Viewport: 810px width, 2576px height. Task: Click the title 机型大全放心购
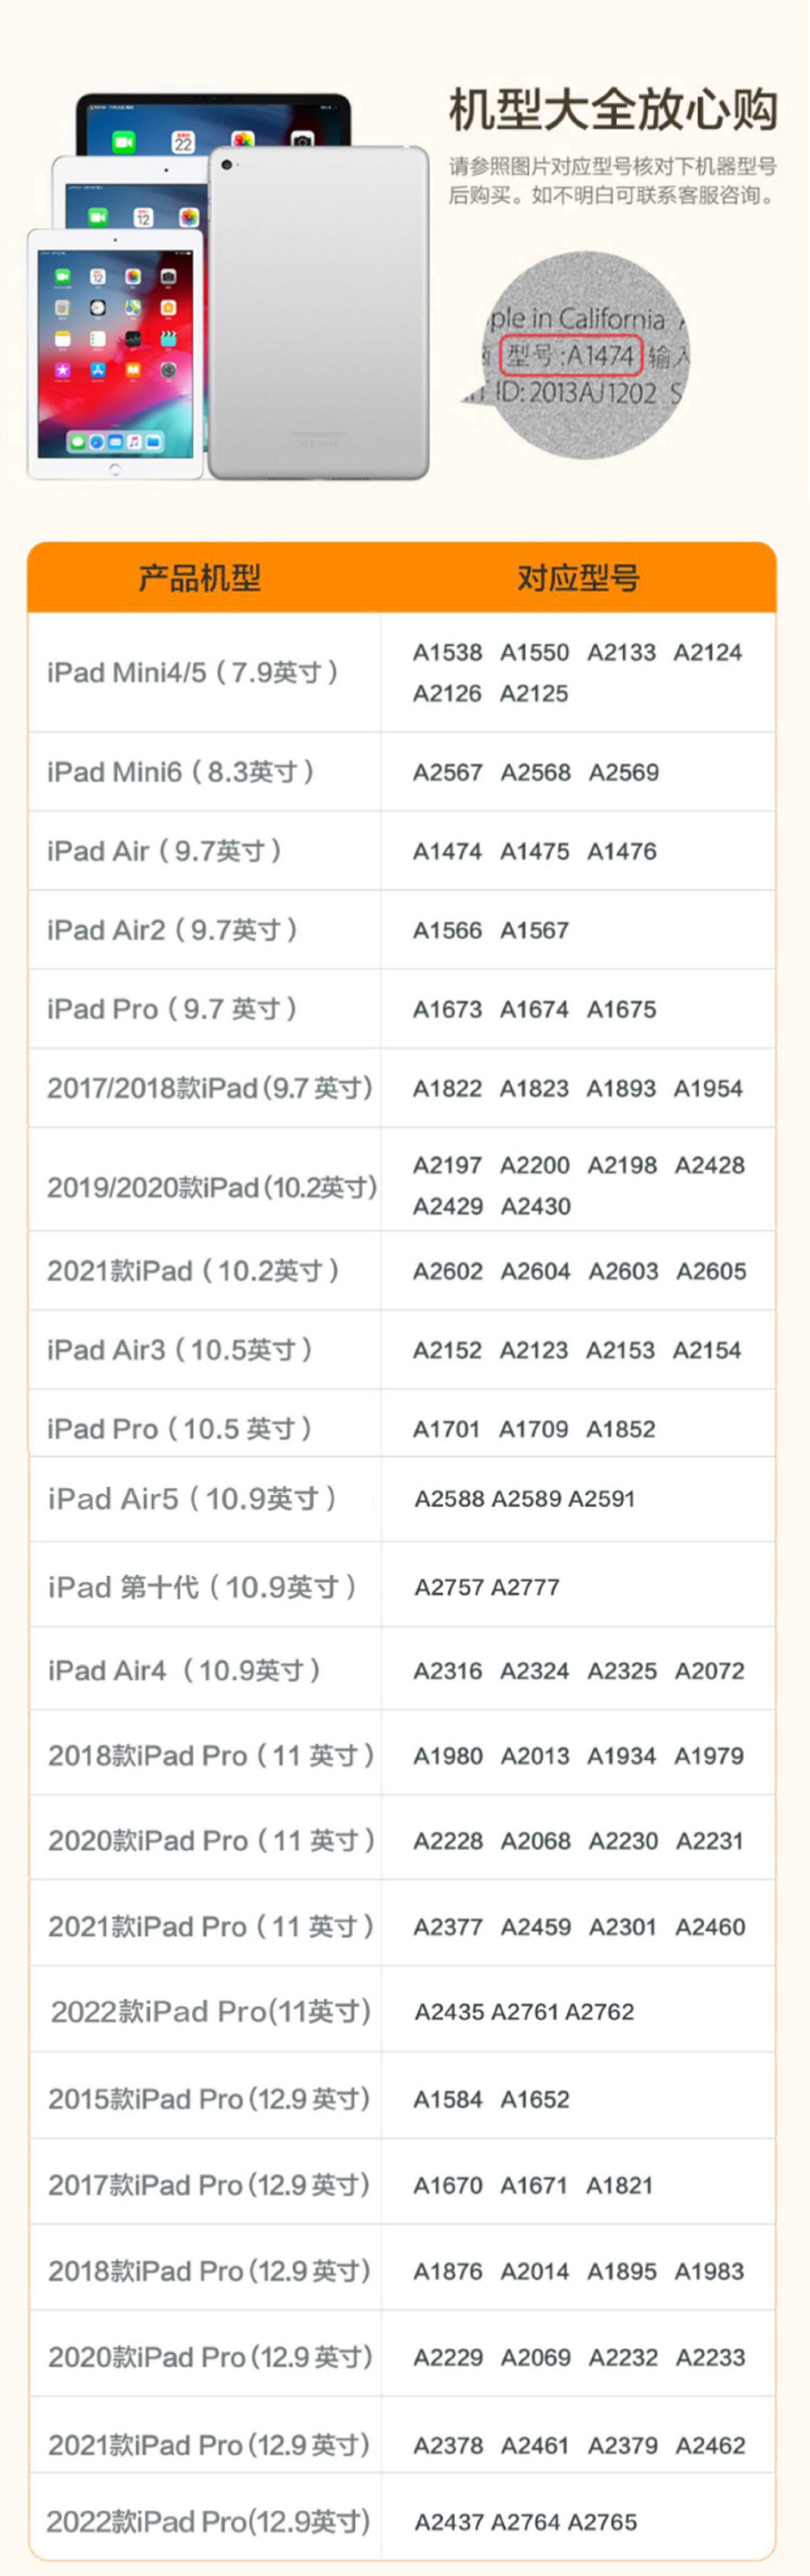tap(612, 109)
